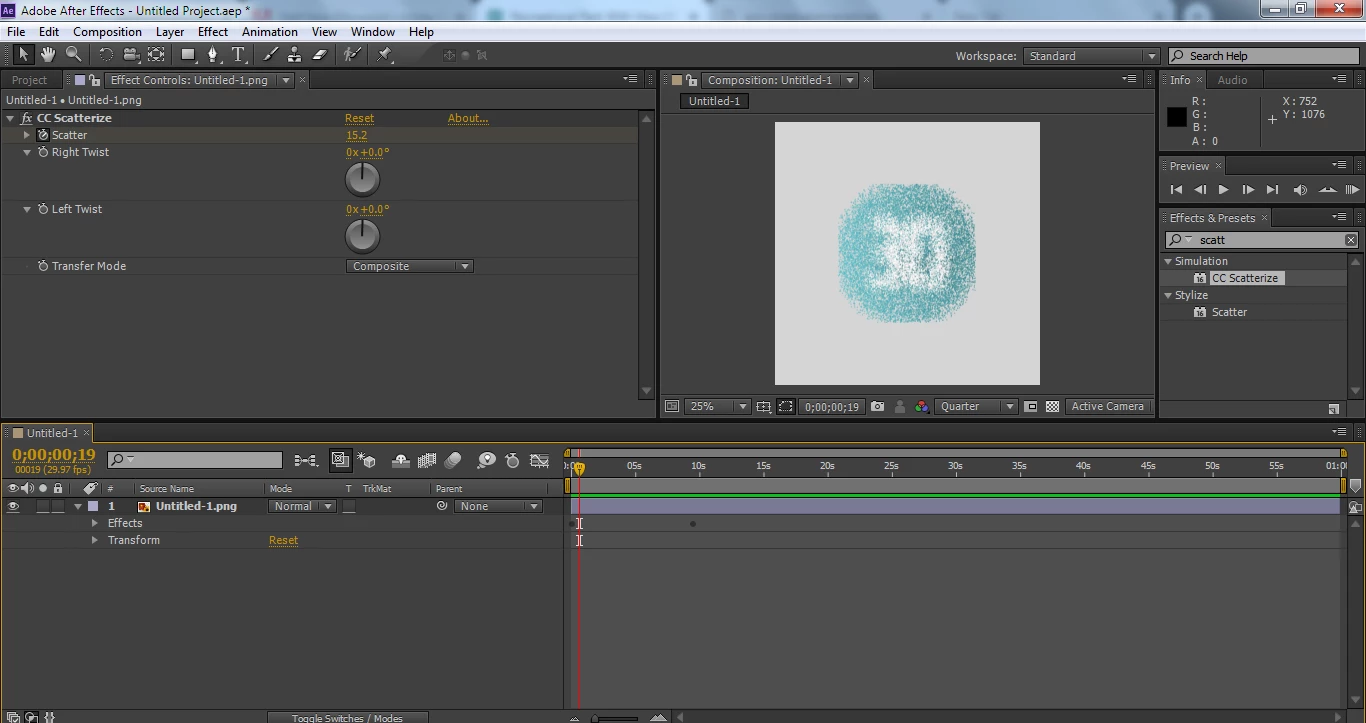Click the Left Twist angle dial

[x=362, y=236]
